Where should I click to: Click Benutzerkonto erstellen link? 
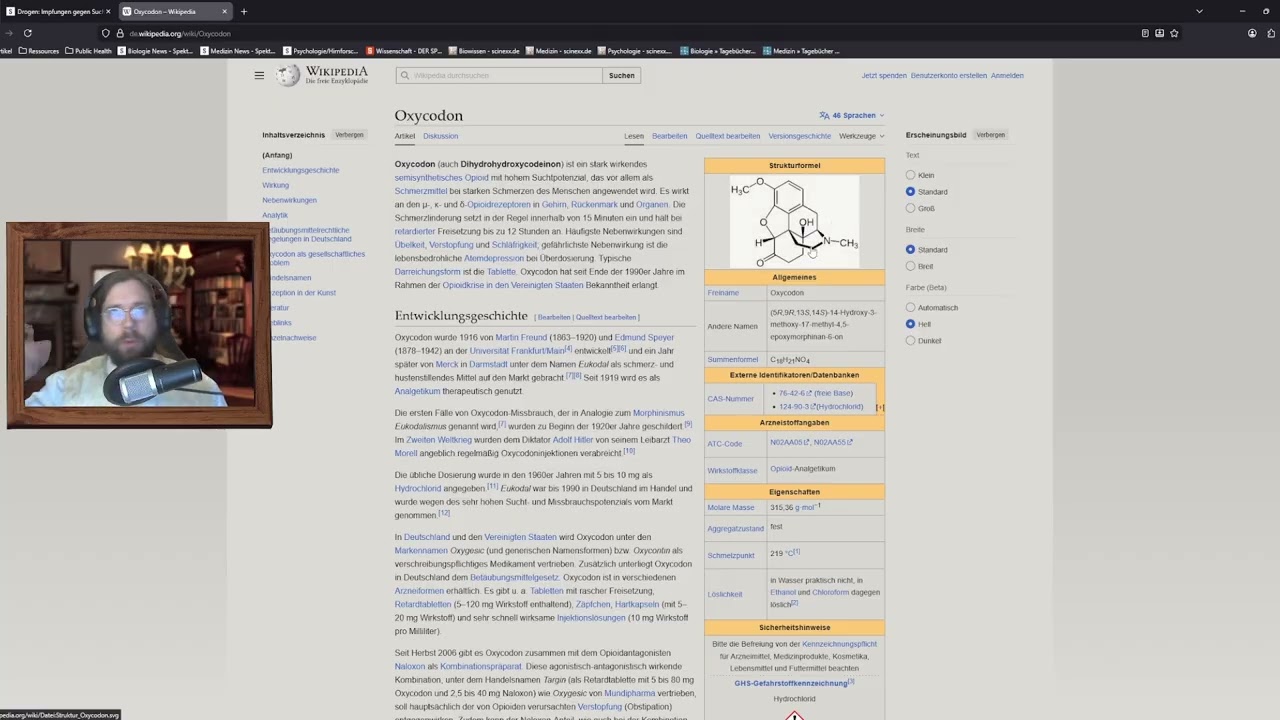click(948, 75)
